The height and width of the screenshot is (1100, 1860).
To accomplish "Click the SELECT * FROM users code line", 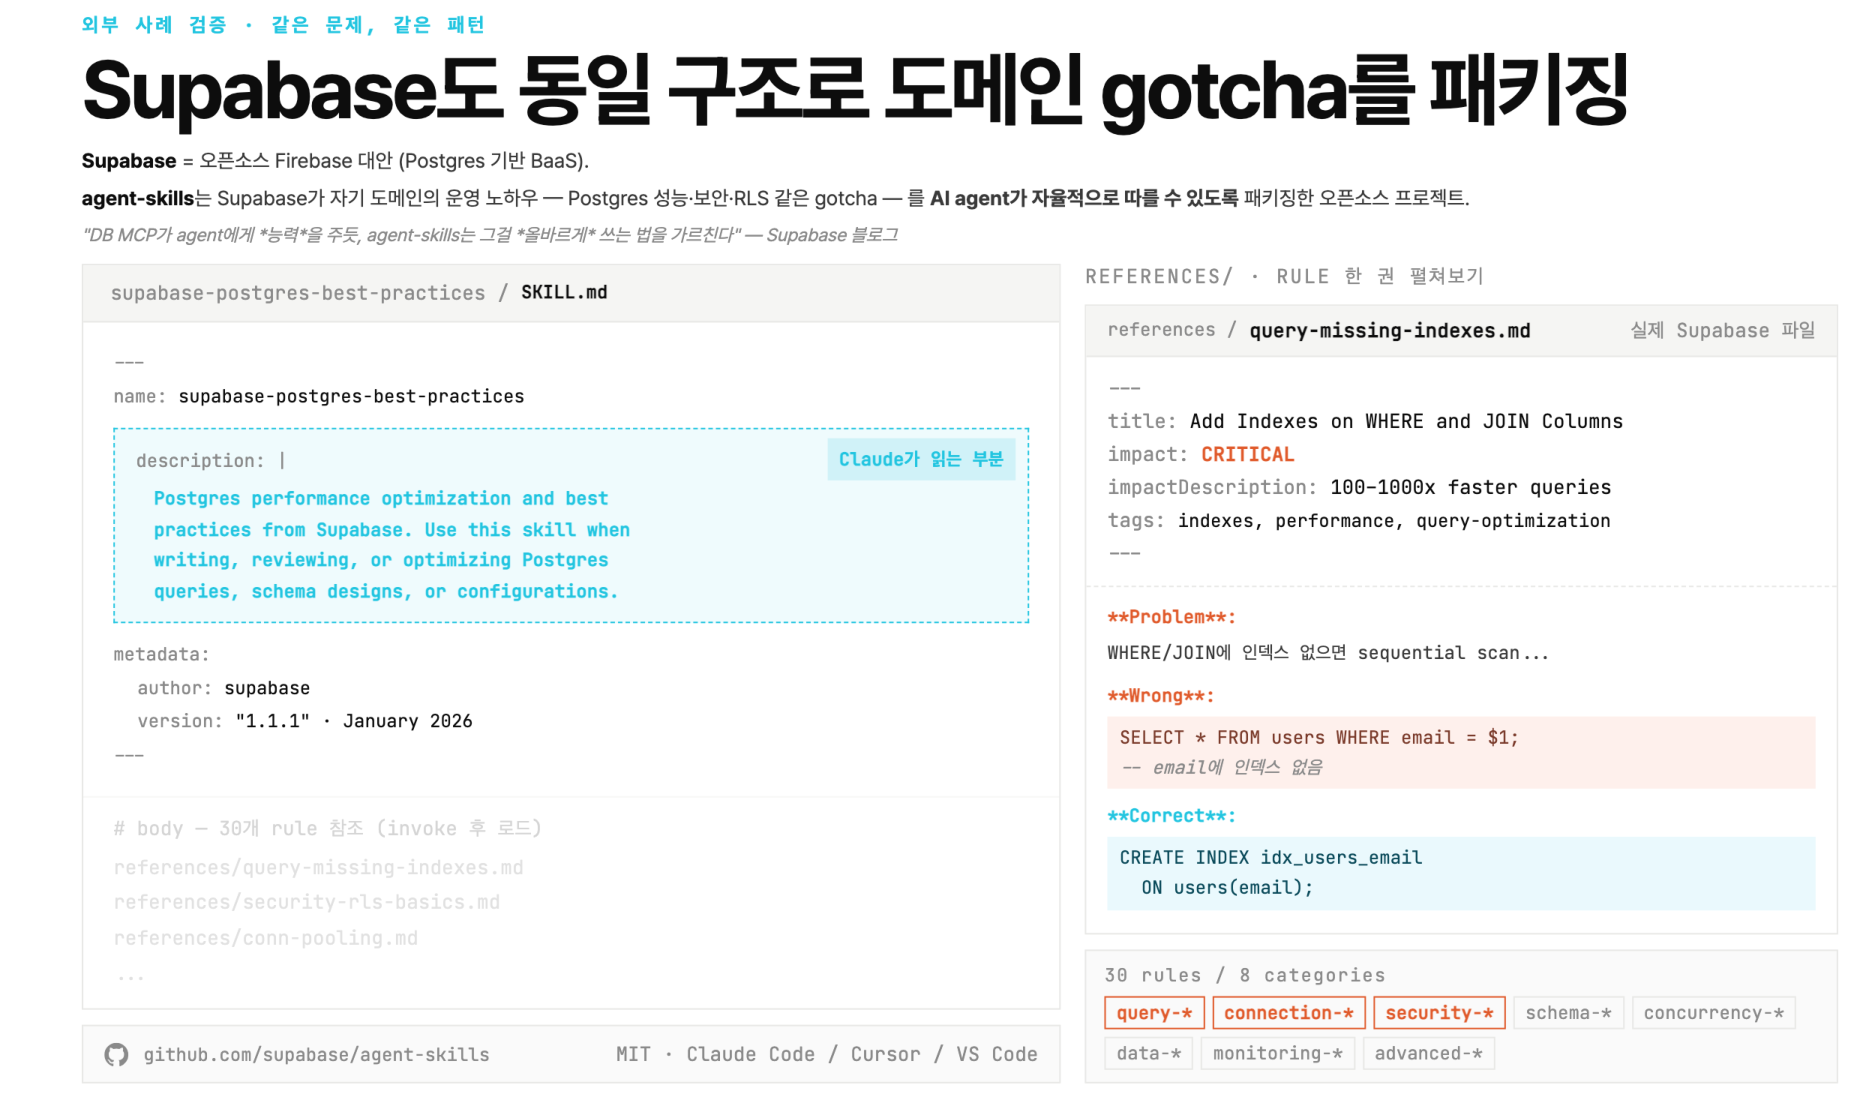I will click(x=1318, y=737).
